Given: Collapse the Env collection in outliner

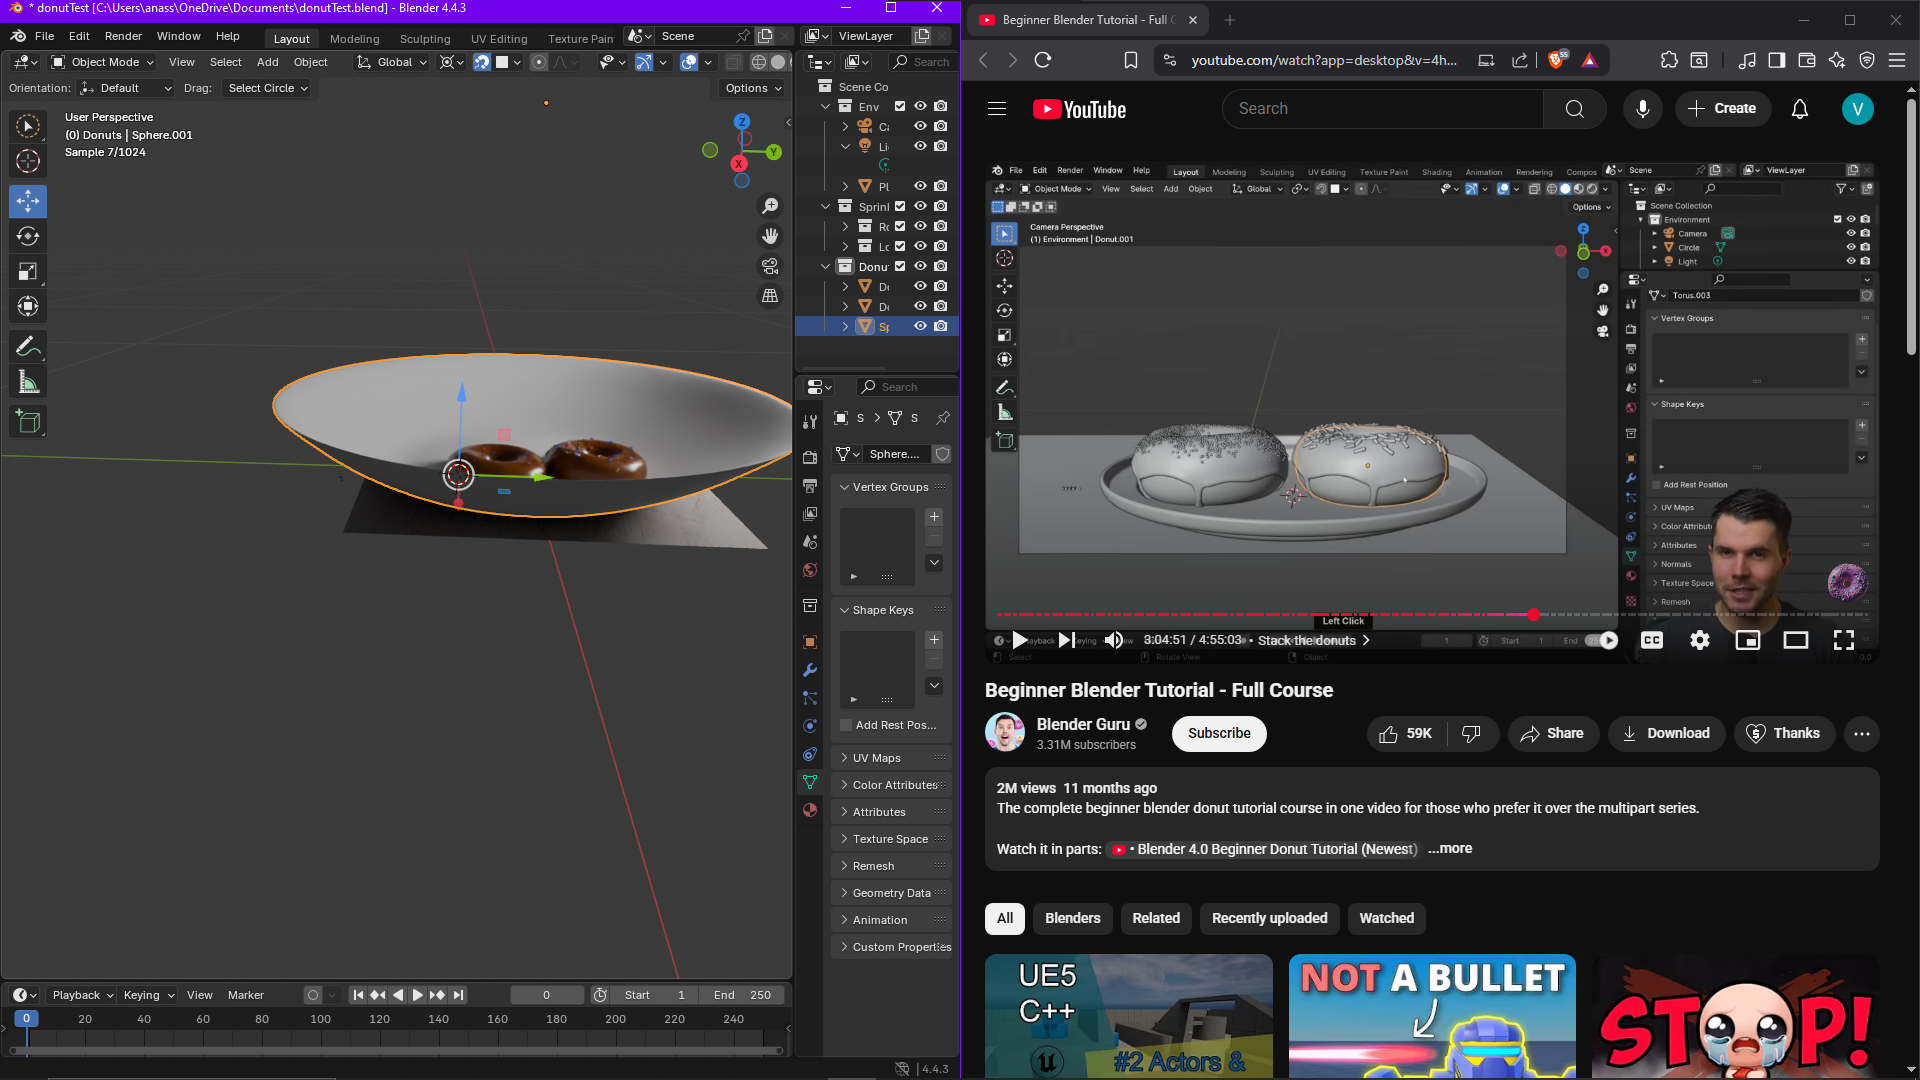Looking at the screenshot, I should pyautogui.click(x=826, y=106).
